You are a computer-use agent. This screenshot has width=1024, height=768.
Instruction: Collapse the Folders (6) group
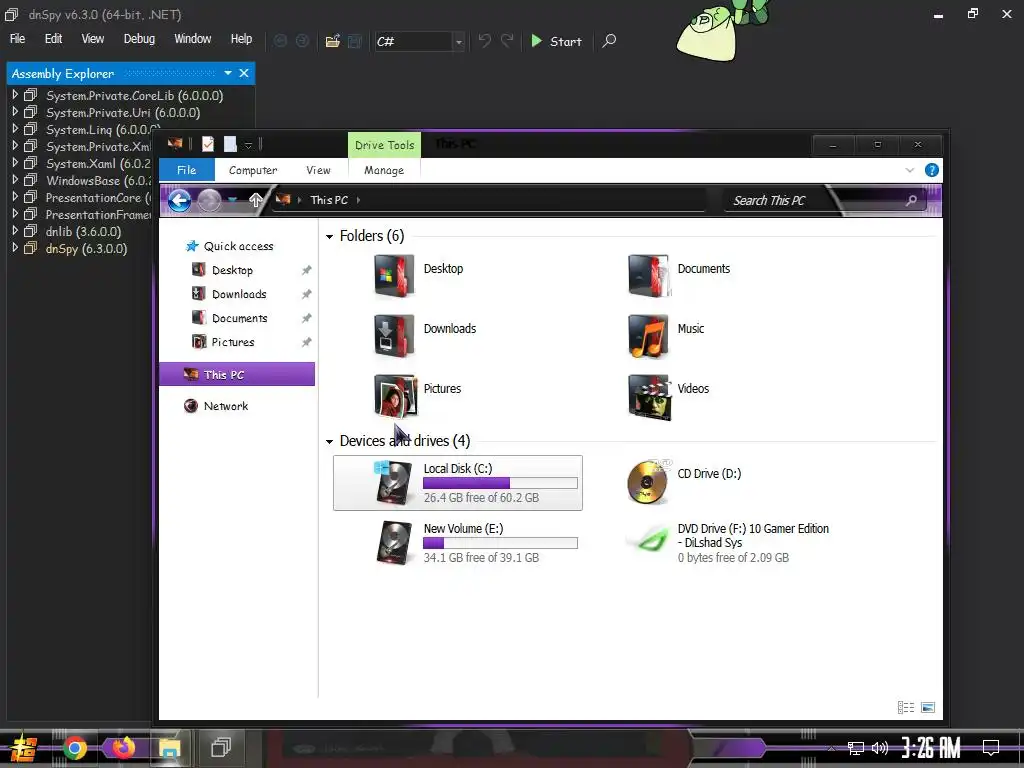[x=329, y=236]
